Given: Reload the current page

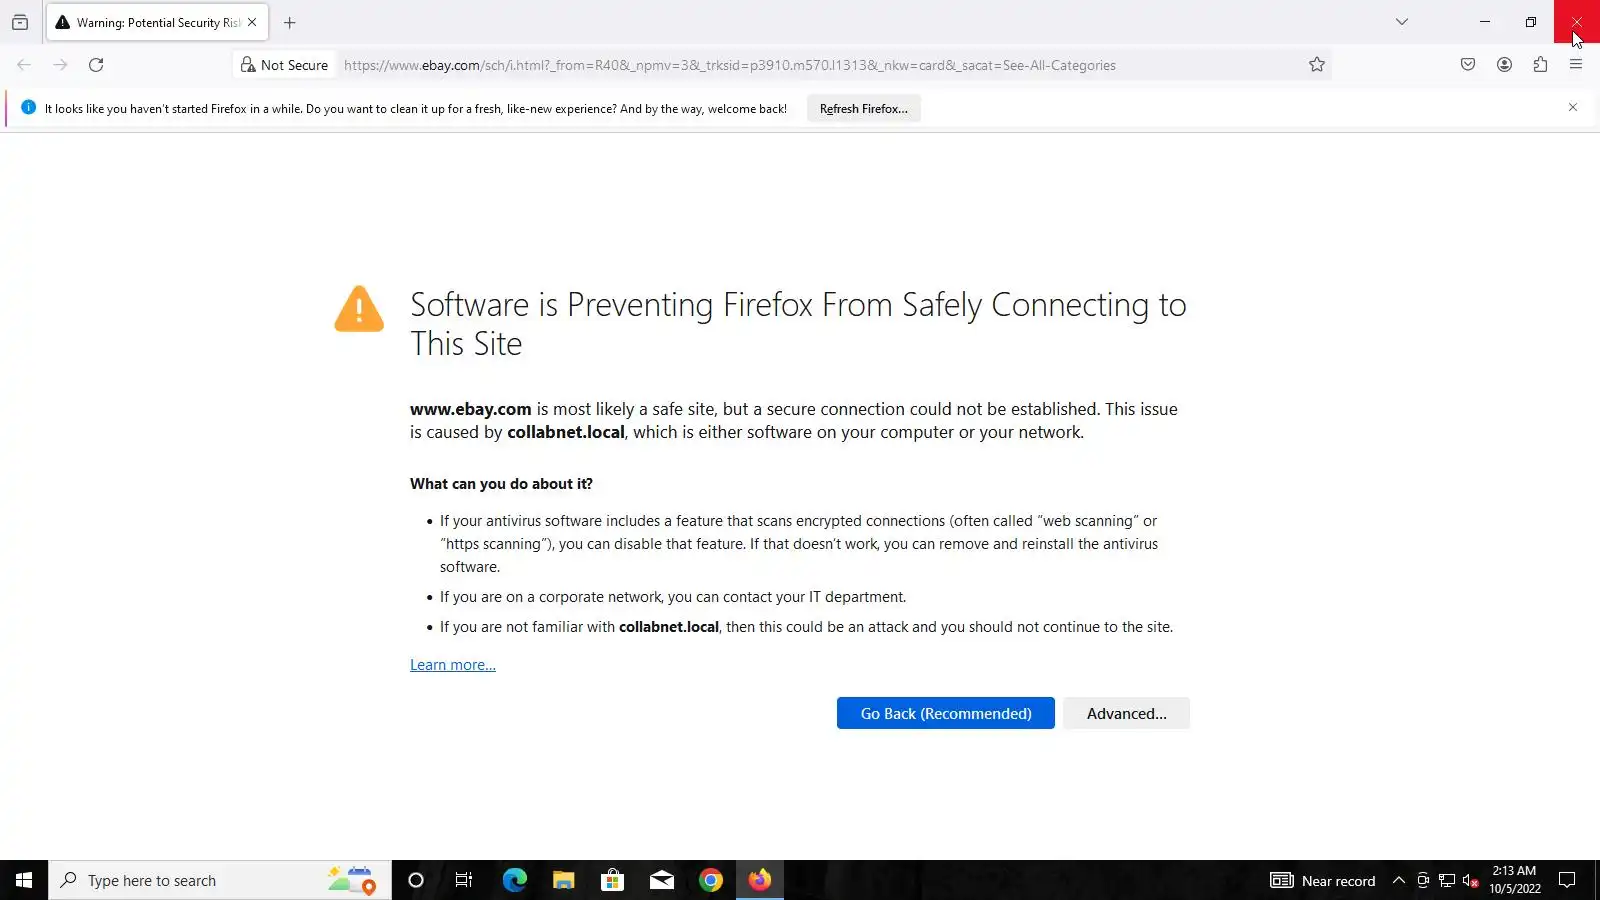Looking at the screenshot, I should click(x=96, y=65).
